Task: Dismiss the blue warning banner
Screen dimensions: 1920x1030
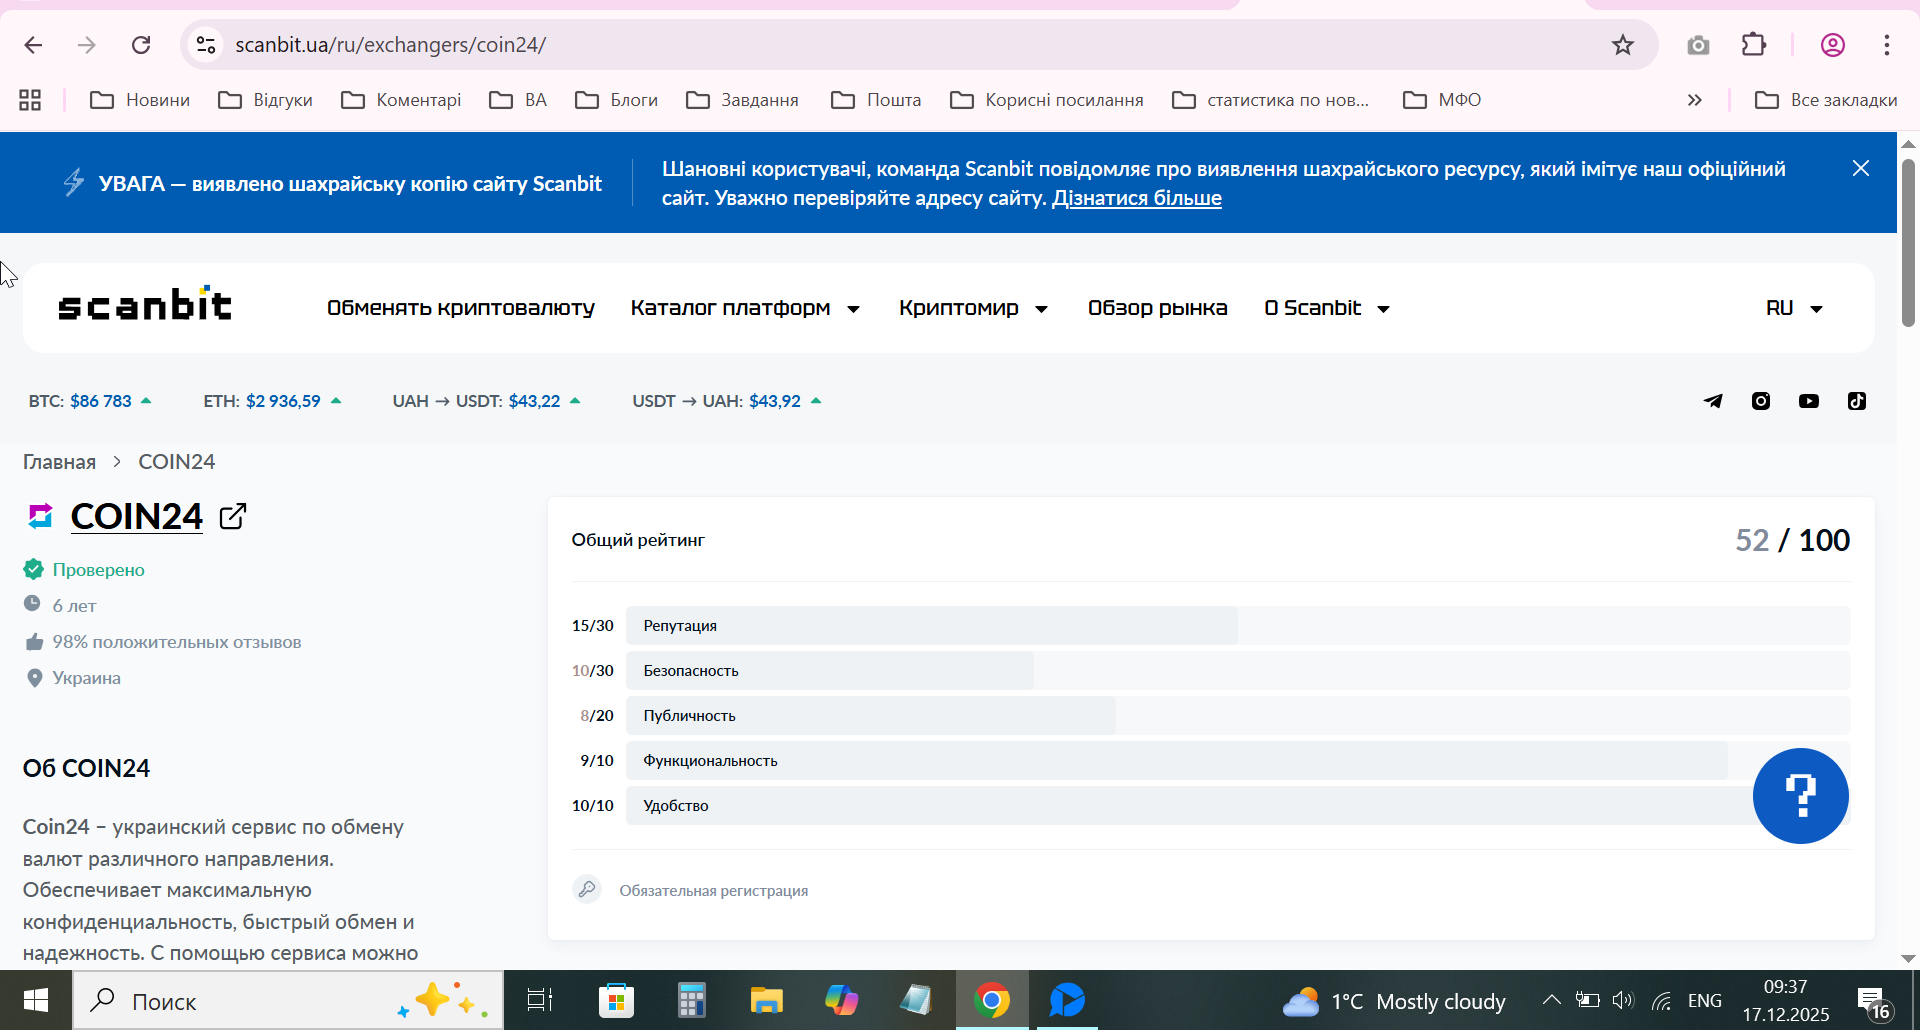Action: [1860, 168]
